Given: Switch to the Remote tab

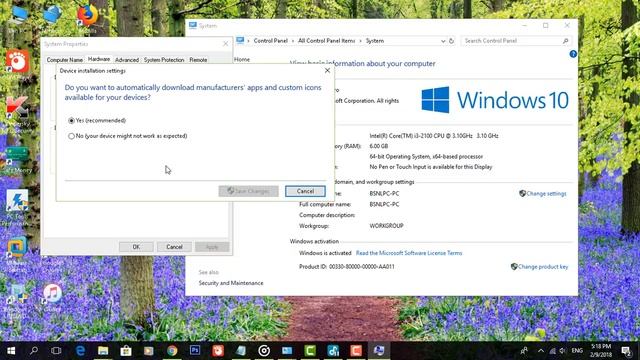Looking at the screenshot, I should (x=198, y=60).
